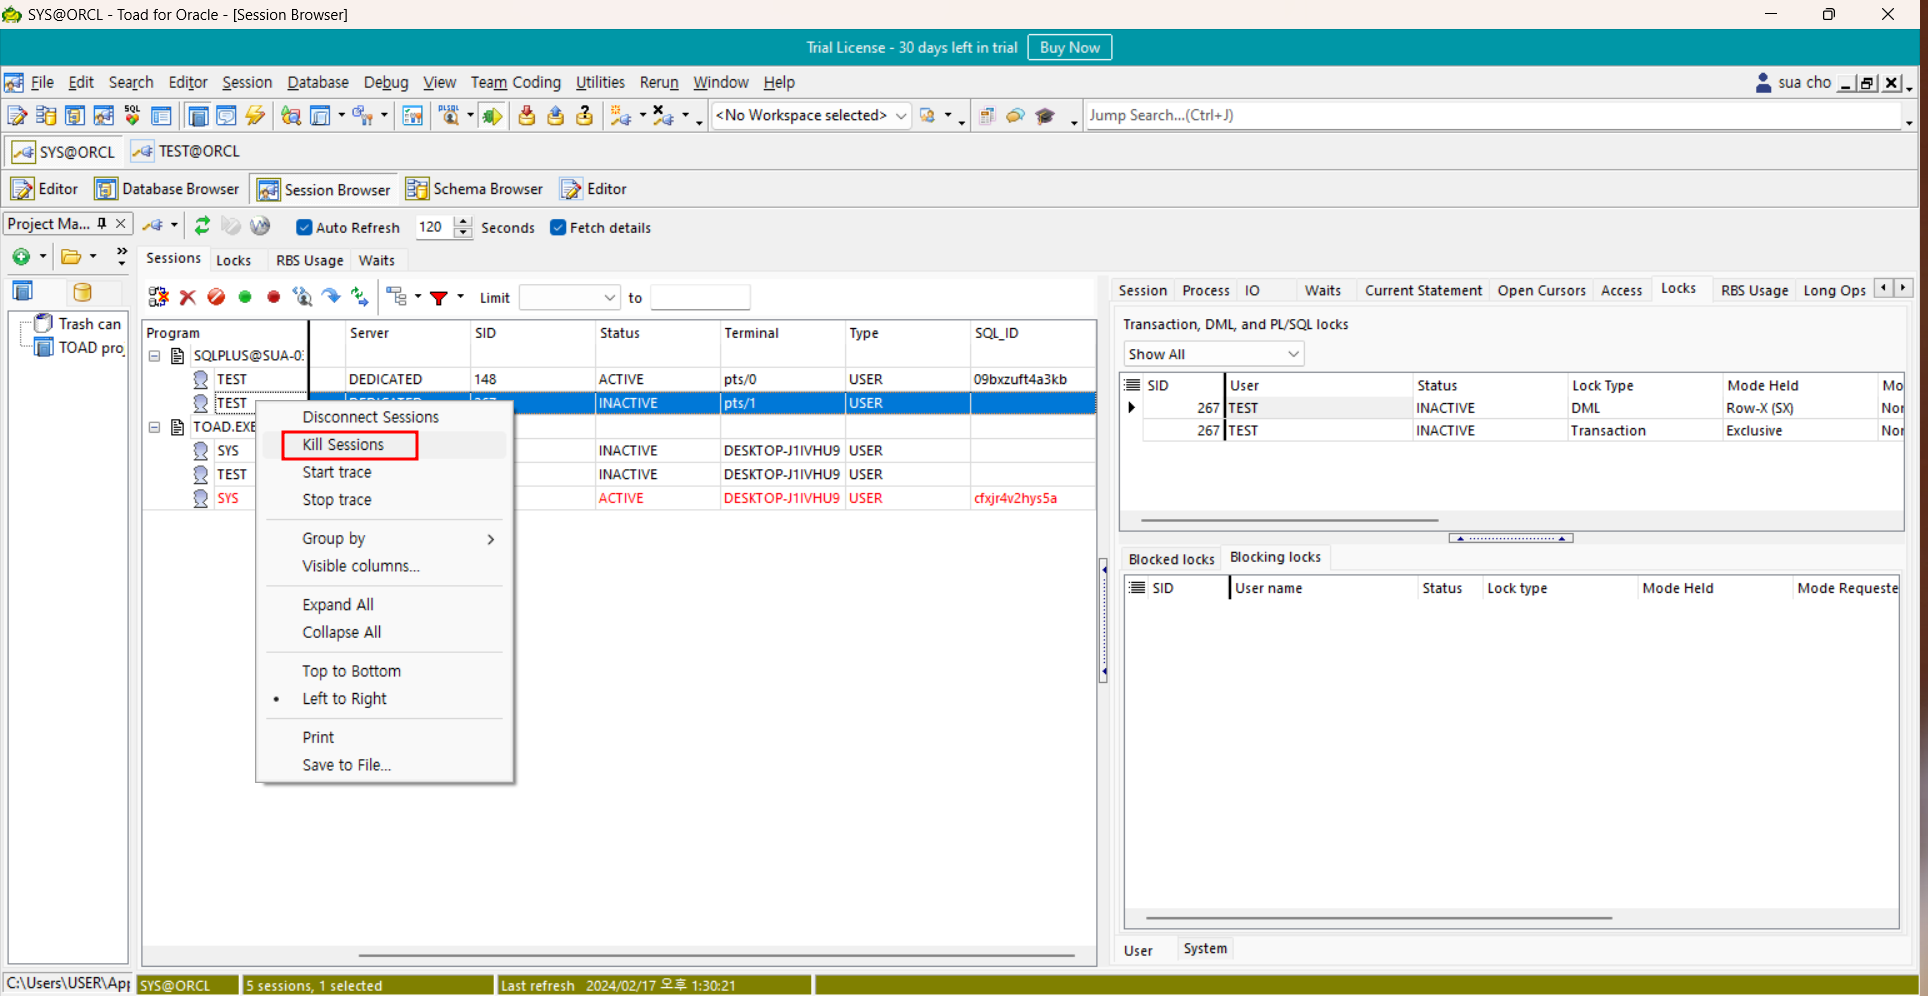Select the red active SYS session row

(620, 498)
